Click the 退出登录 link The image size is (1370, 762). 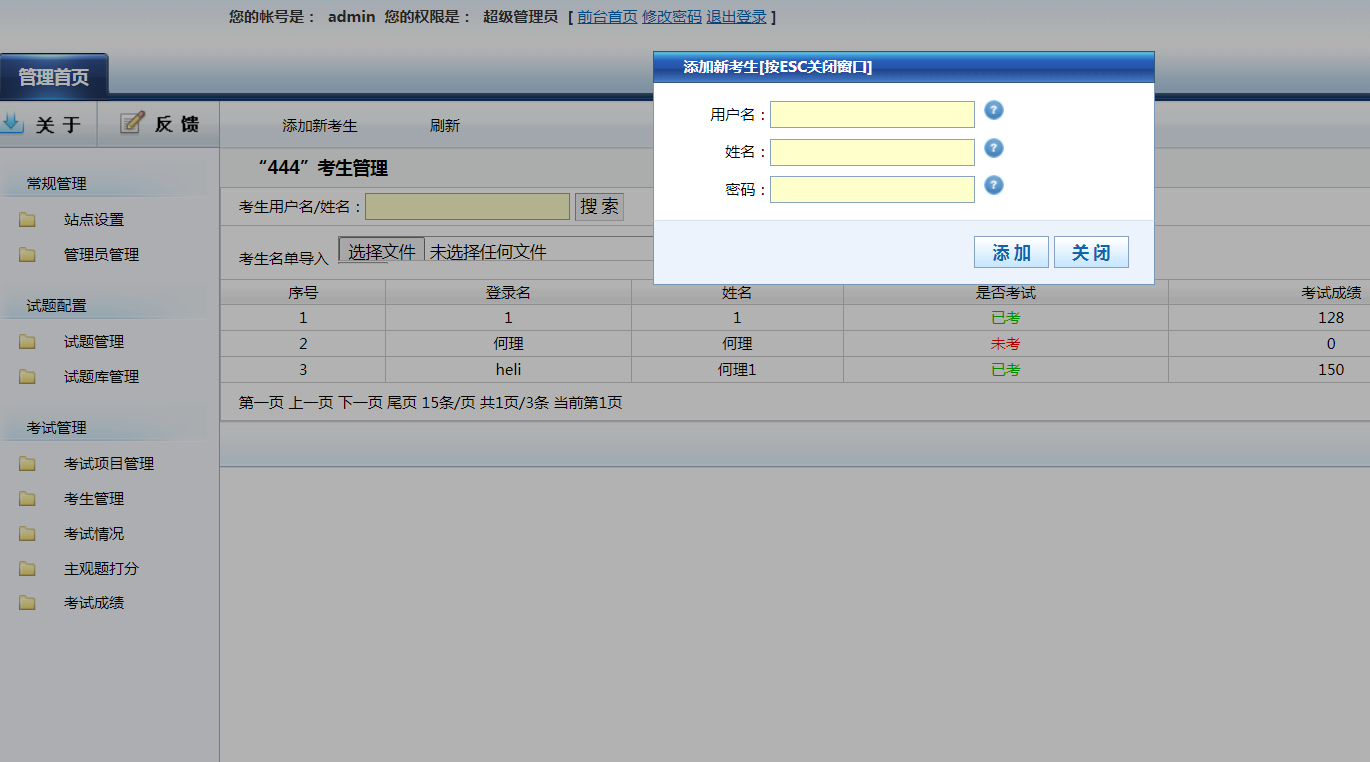pos(736,17)
